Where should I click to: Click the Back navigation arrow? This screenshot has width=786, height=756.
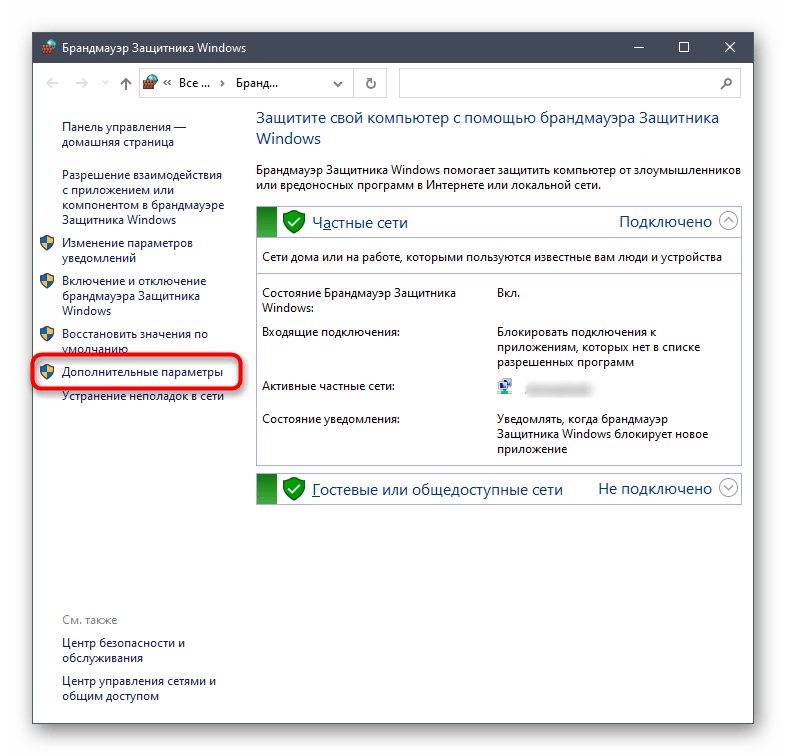click(x=52, y=83)
